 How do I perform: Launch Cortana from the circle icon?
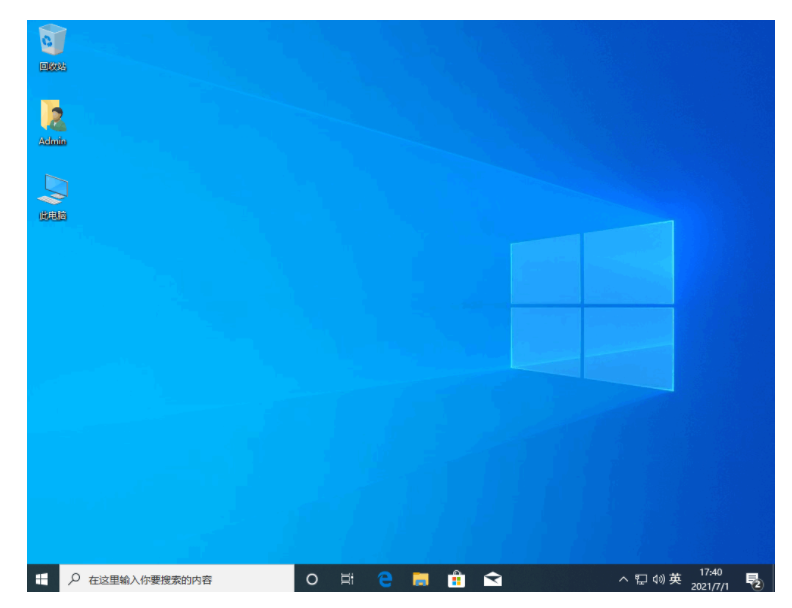click(312, 579)
